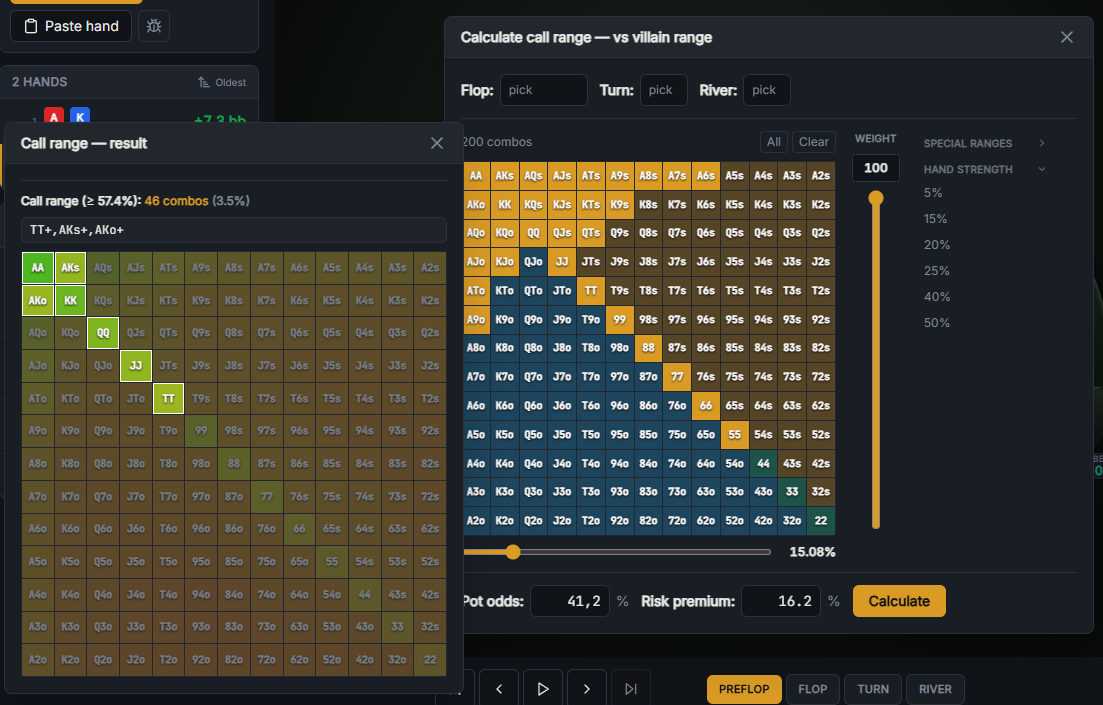Click 72o cell in call range result grid
The height and width of the screenshot is (705, 1103).
(x=267, y=660)
